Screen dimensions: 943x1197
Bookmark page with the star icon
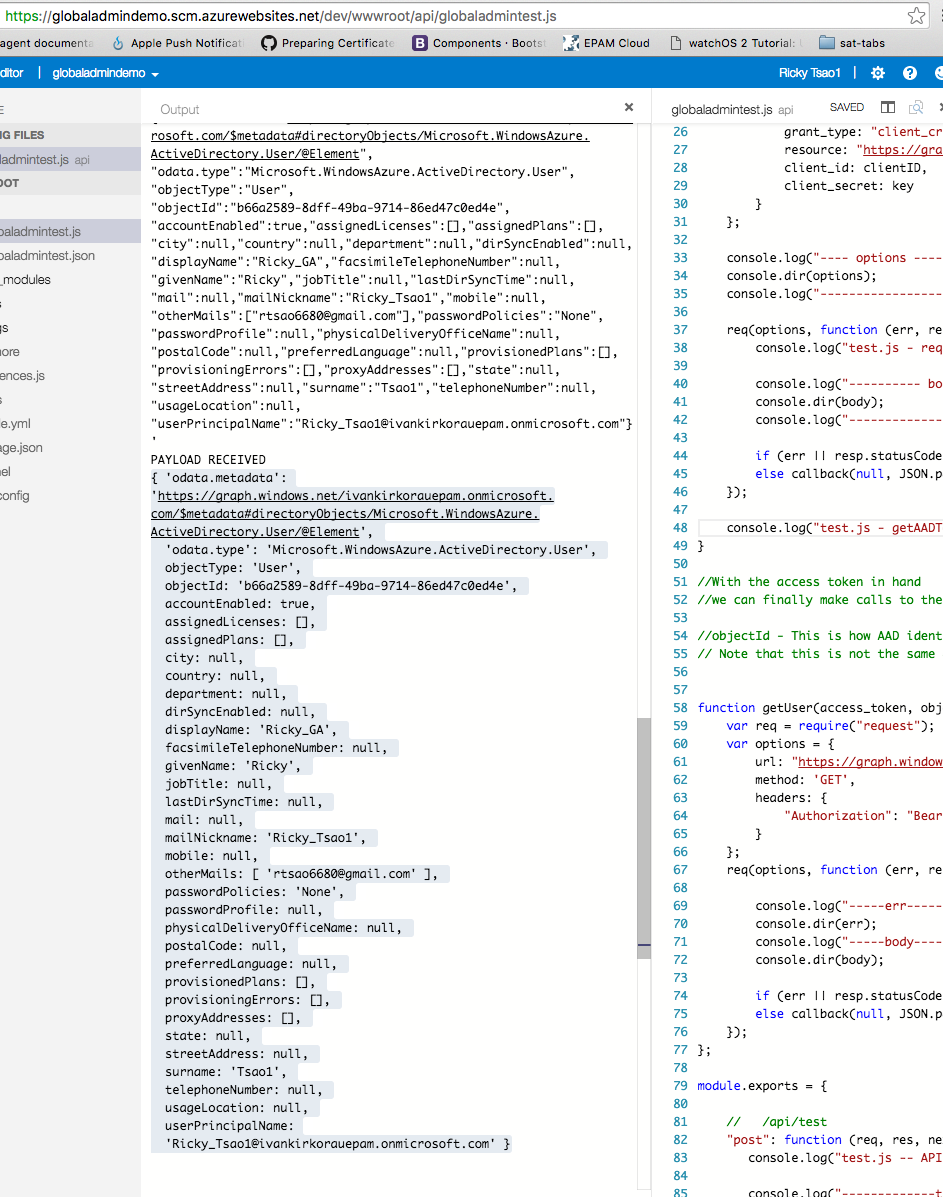916,16
